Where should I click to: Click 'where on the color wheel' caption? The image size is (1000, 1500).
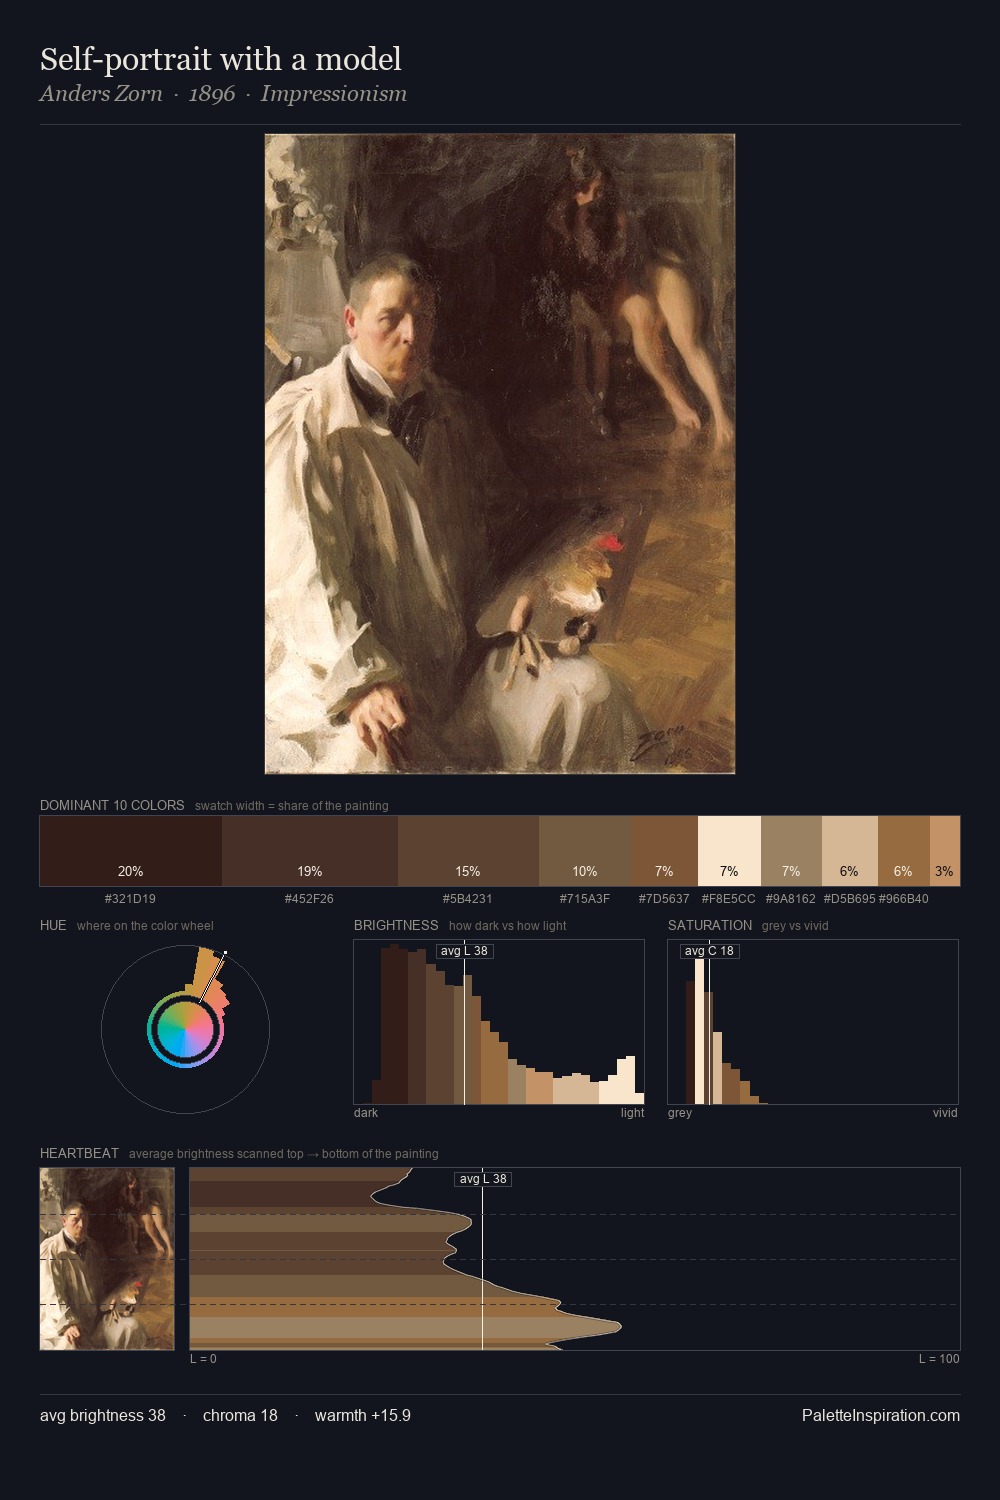coord(145,925)
